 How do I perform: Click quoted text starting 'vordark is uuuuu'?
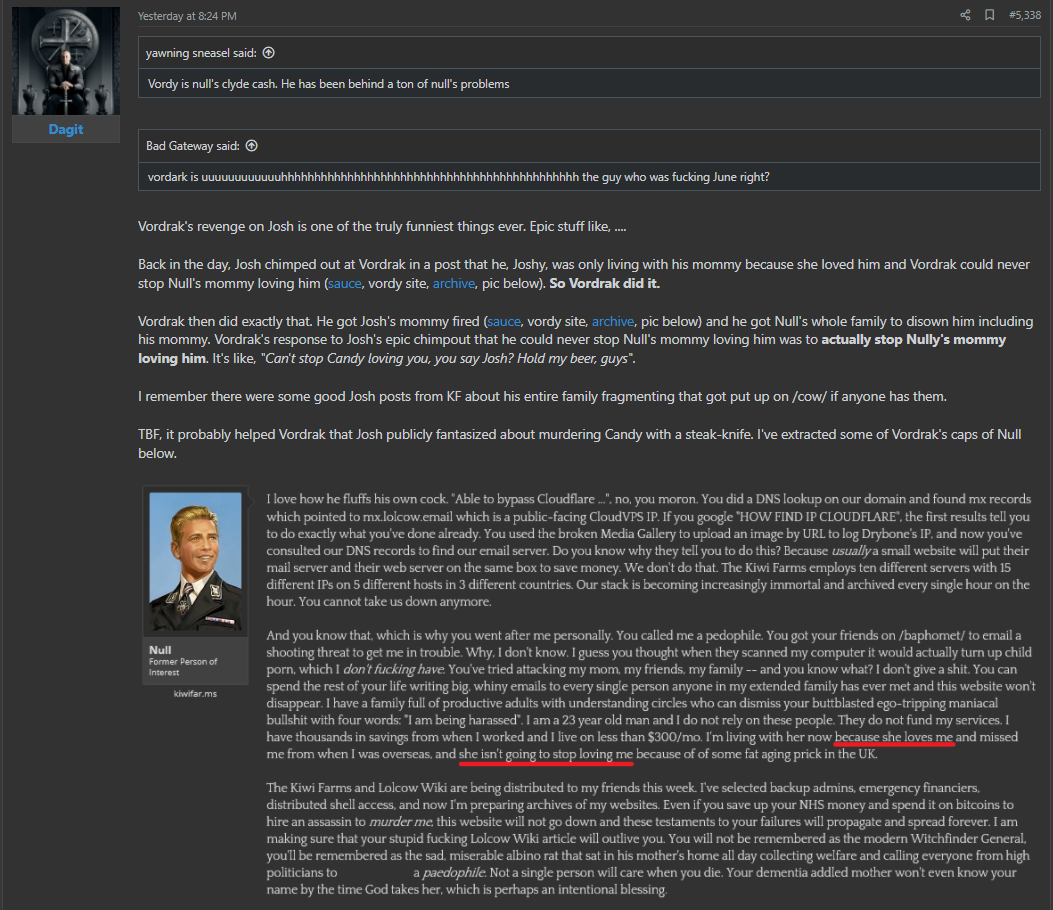coord(459,177)
